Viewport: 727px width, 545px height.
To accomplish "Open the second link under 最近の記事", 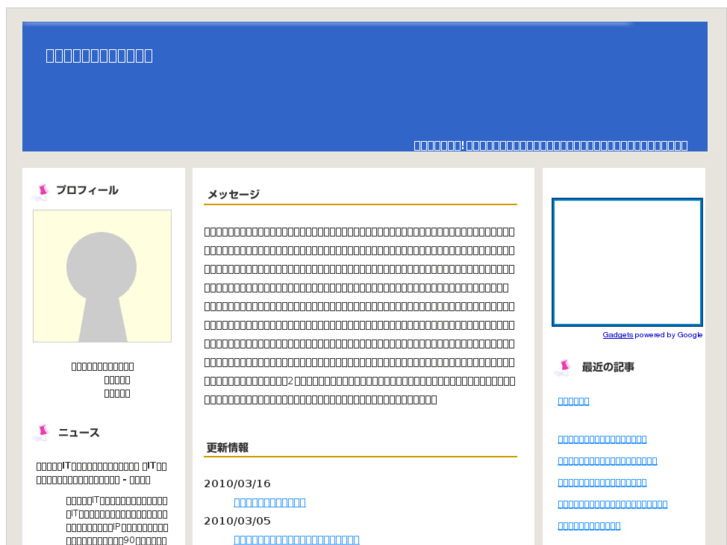I will [602, 439].
